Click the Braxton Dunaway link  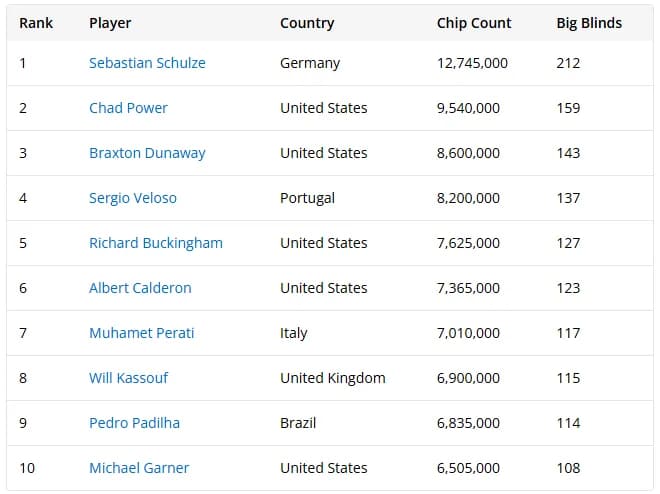(x=147, y=153)
